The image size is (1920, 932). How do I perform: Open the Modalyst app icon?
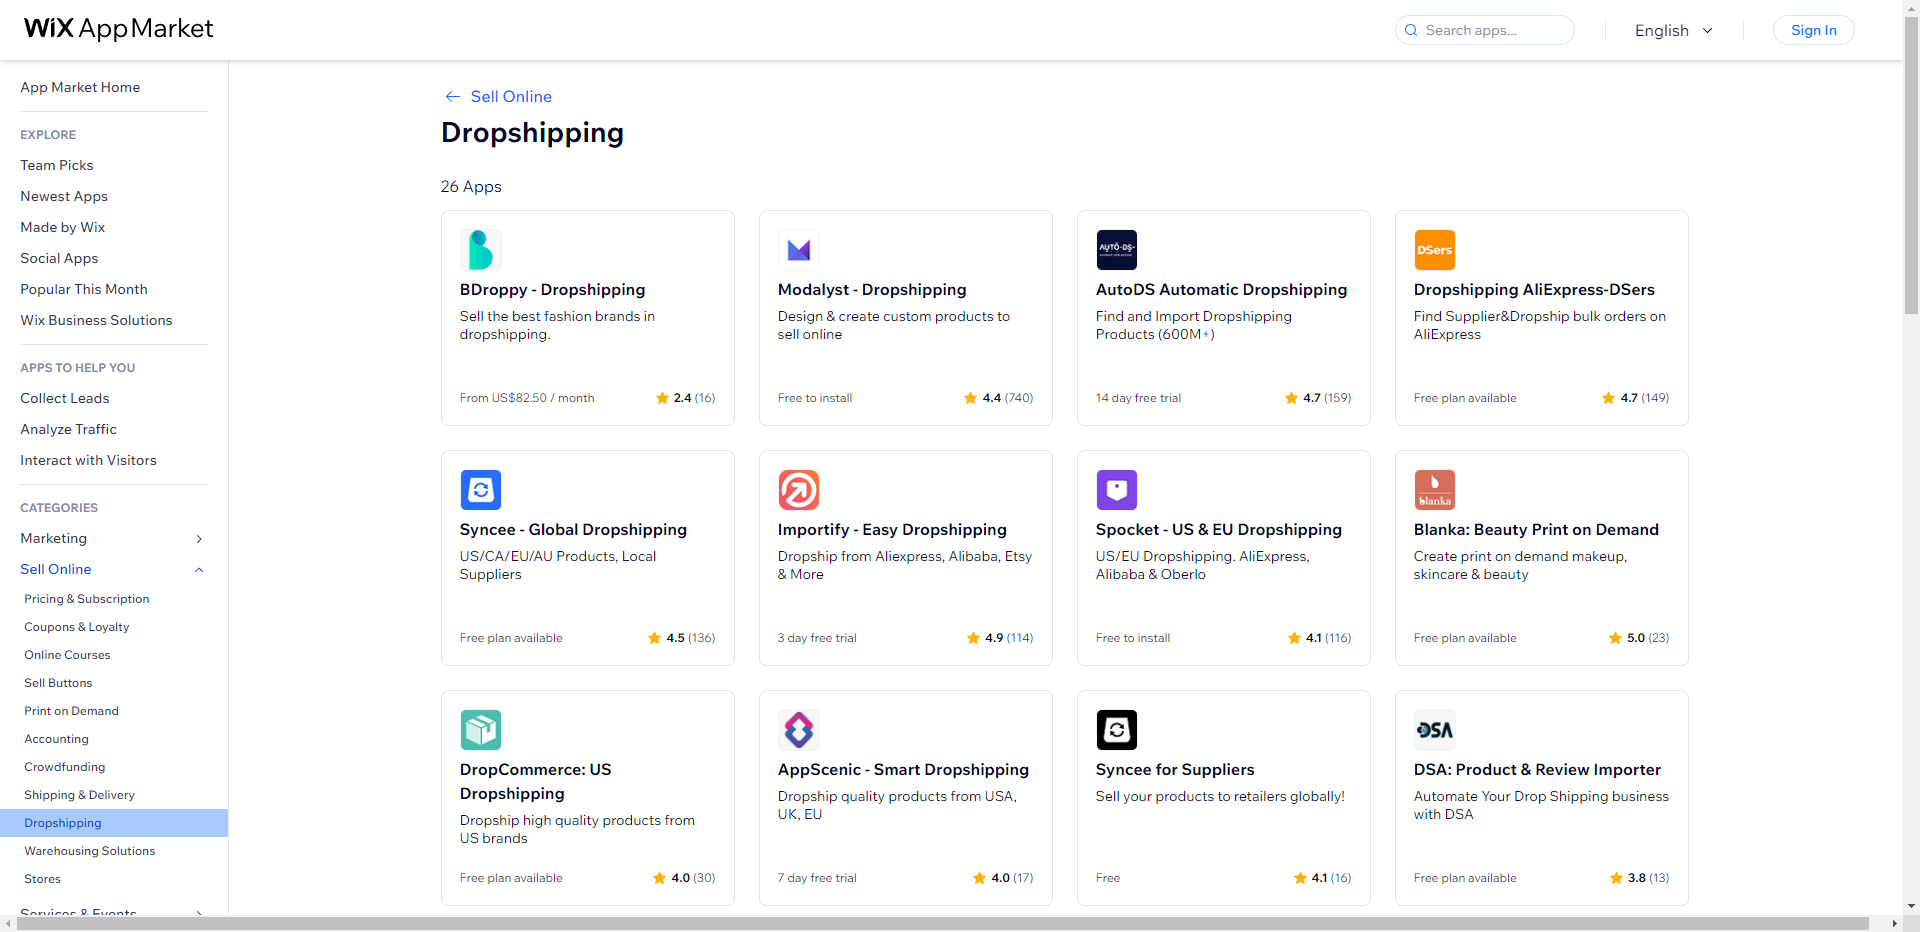(798, 250)
